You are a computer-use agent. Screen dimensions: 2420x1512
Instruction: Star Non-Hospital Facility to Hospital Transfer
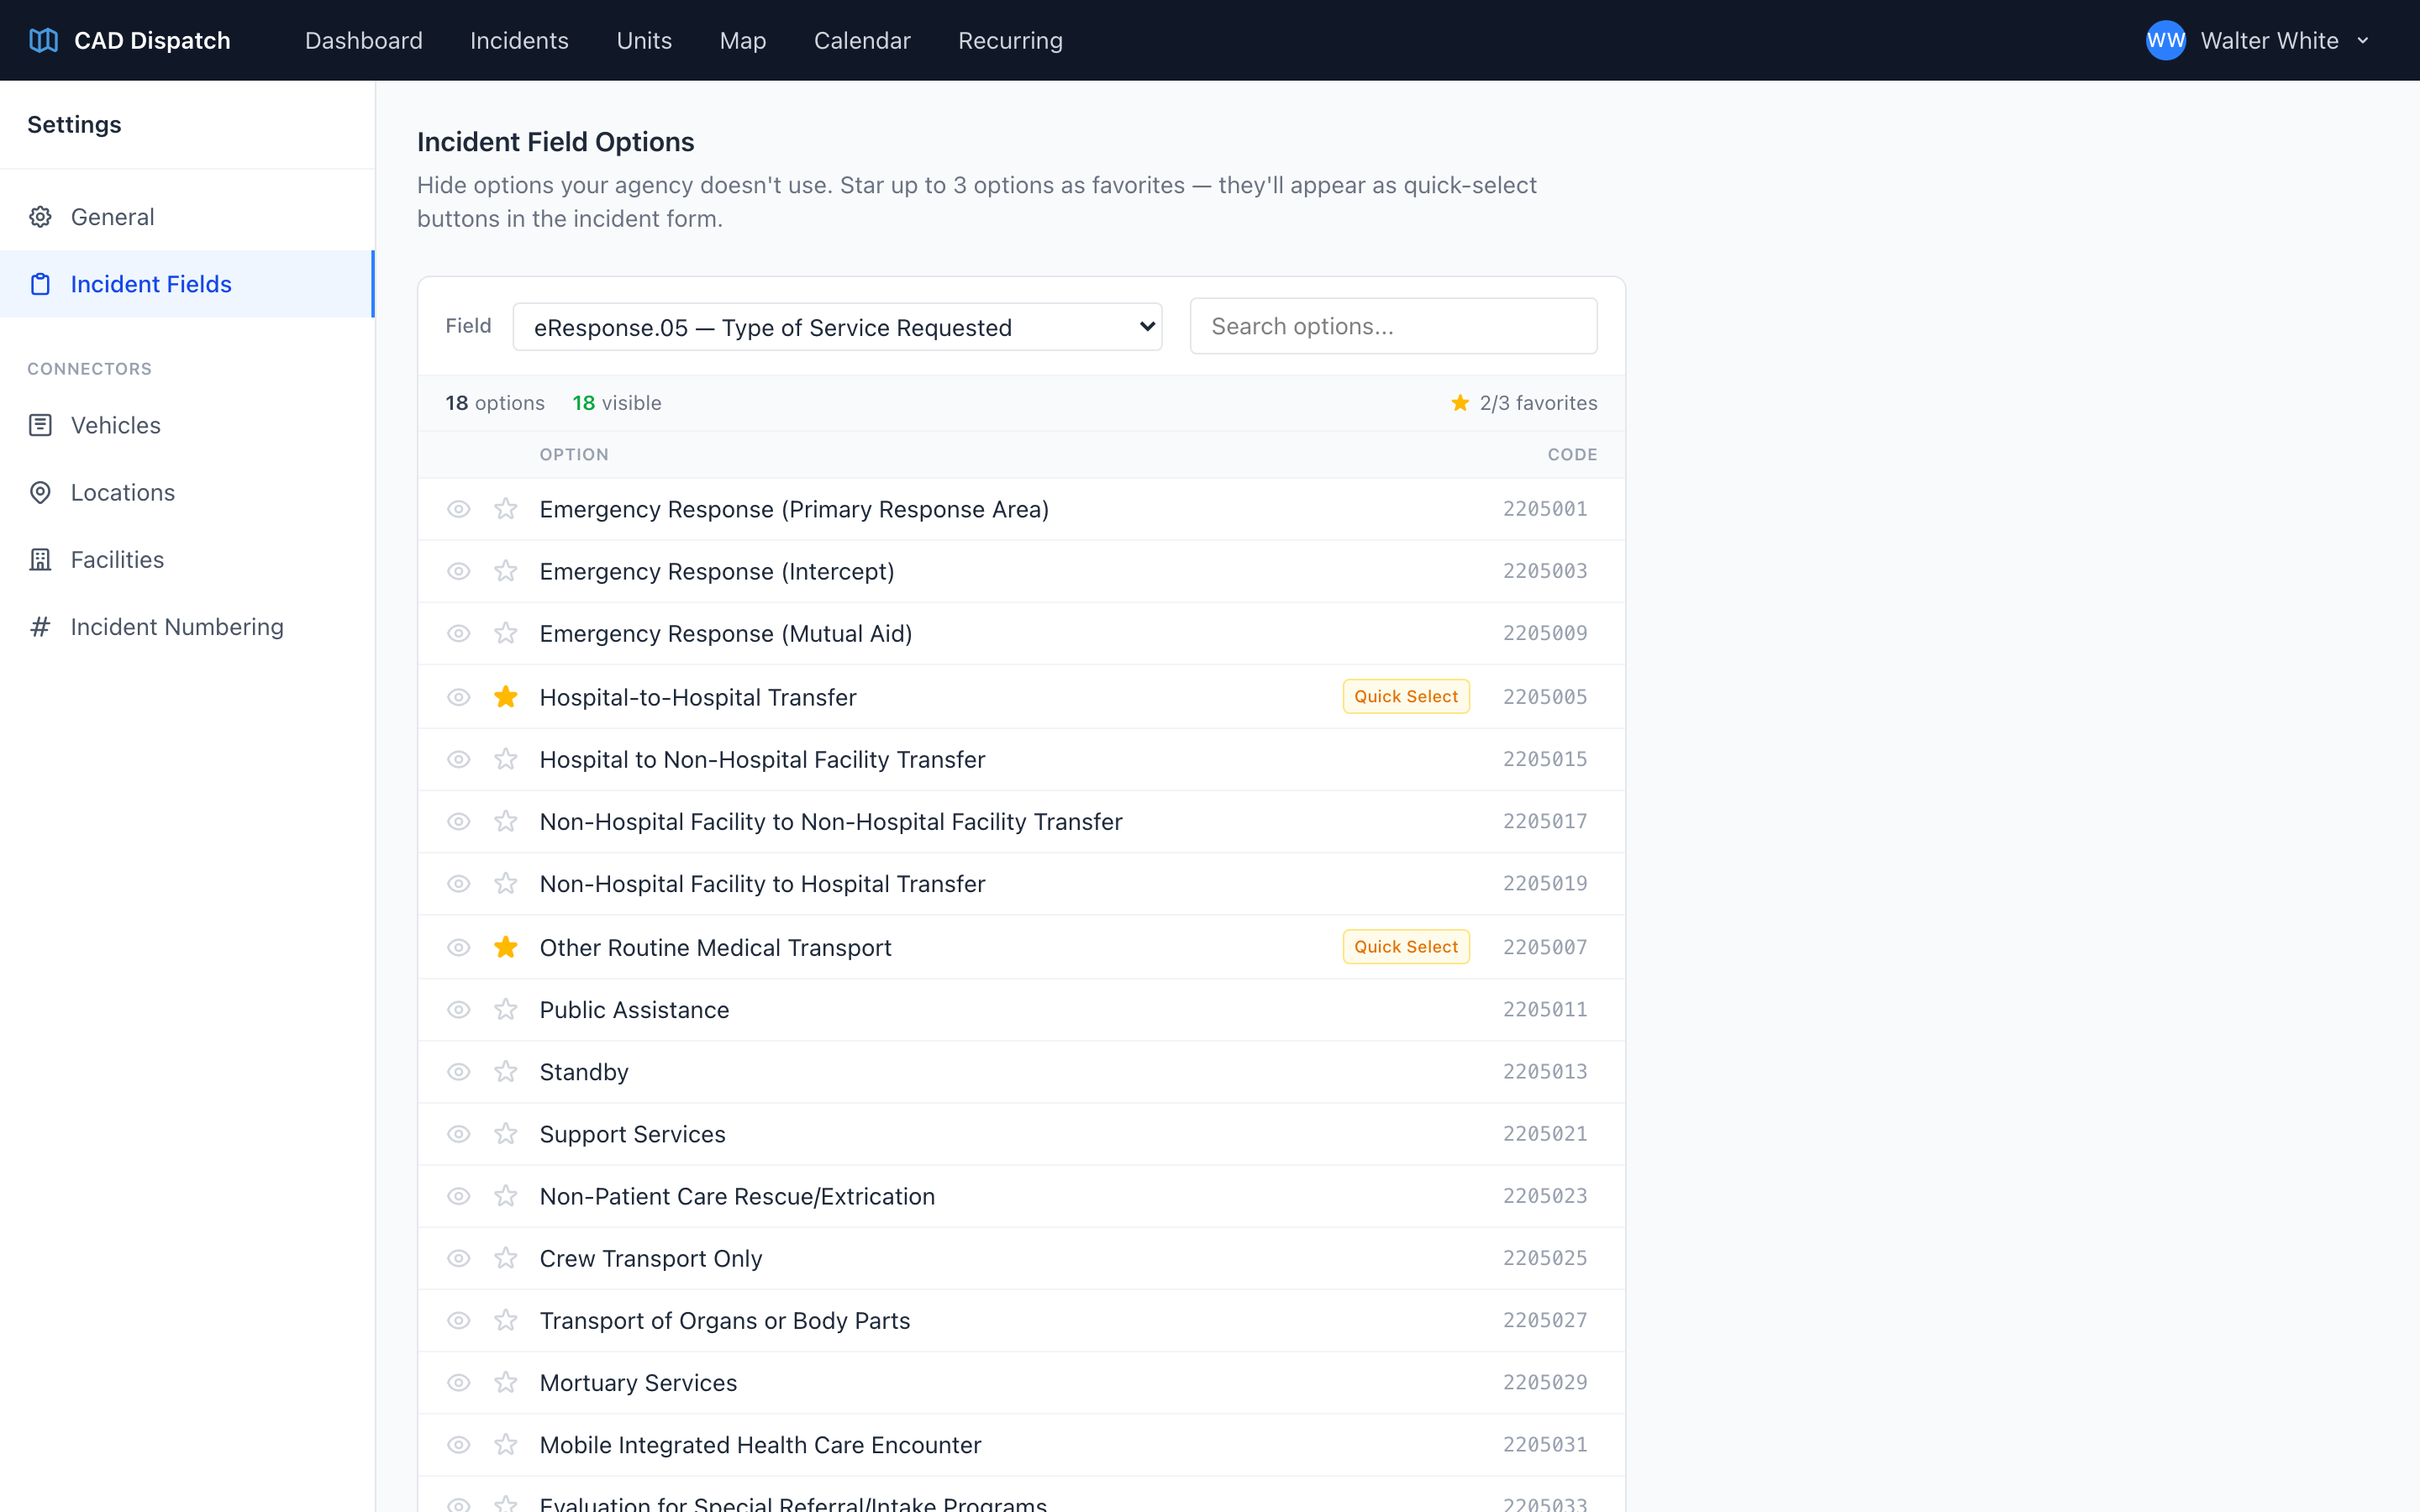(x=506, y=883)
